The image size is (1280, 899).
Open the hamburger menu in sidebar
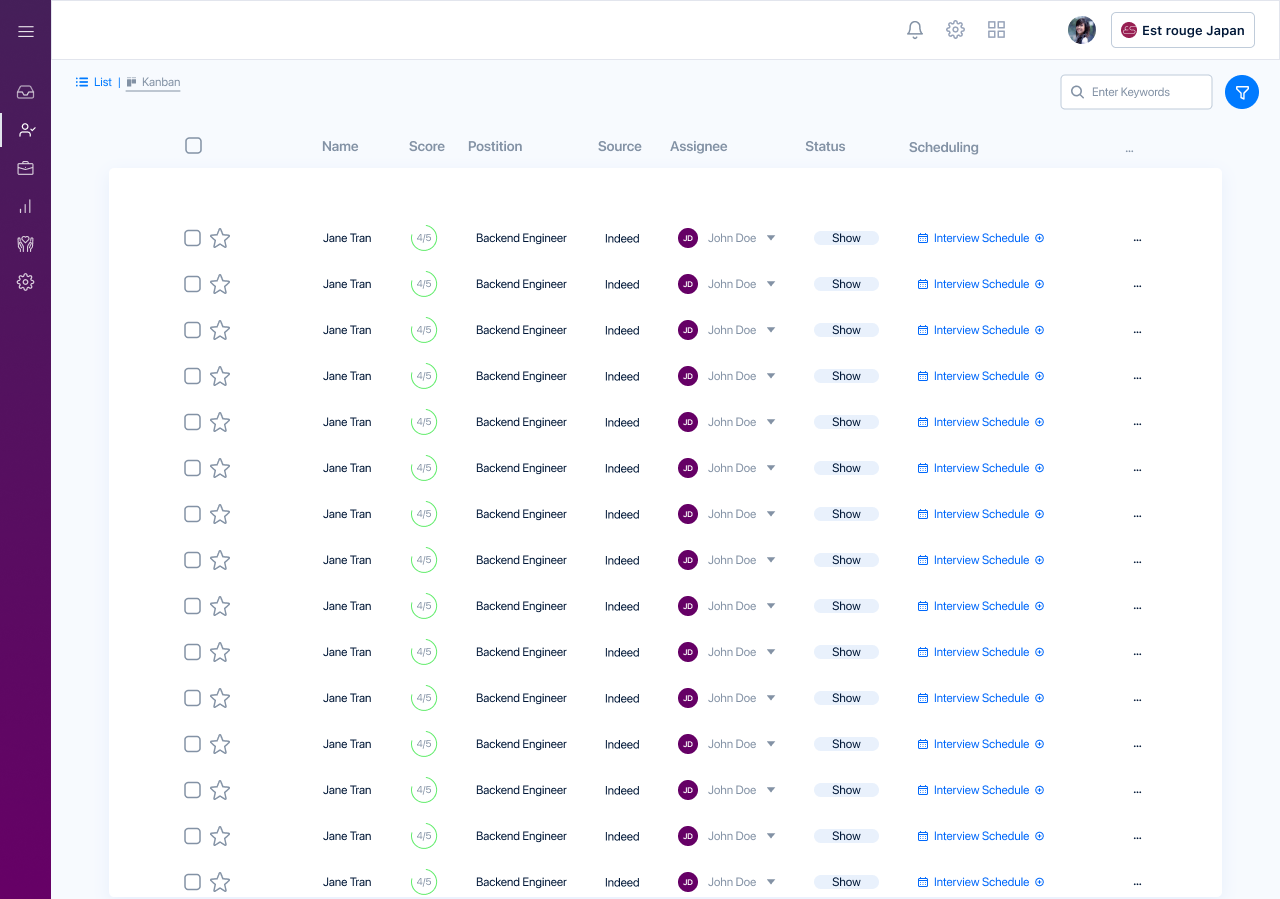coord(26,31)
